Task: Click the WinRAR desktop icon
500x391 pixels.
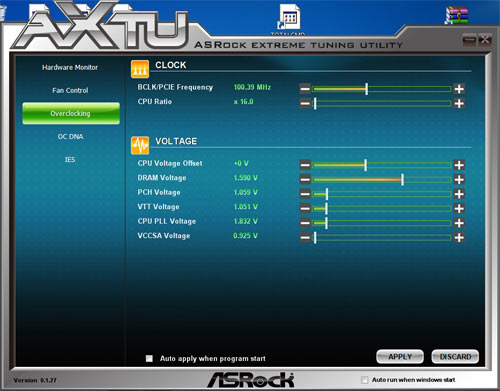Action: pyautogui.click(x=457, y=15)
